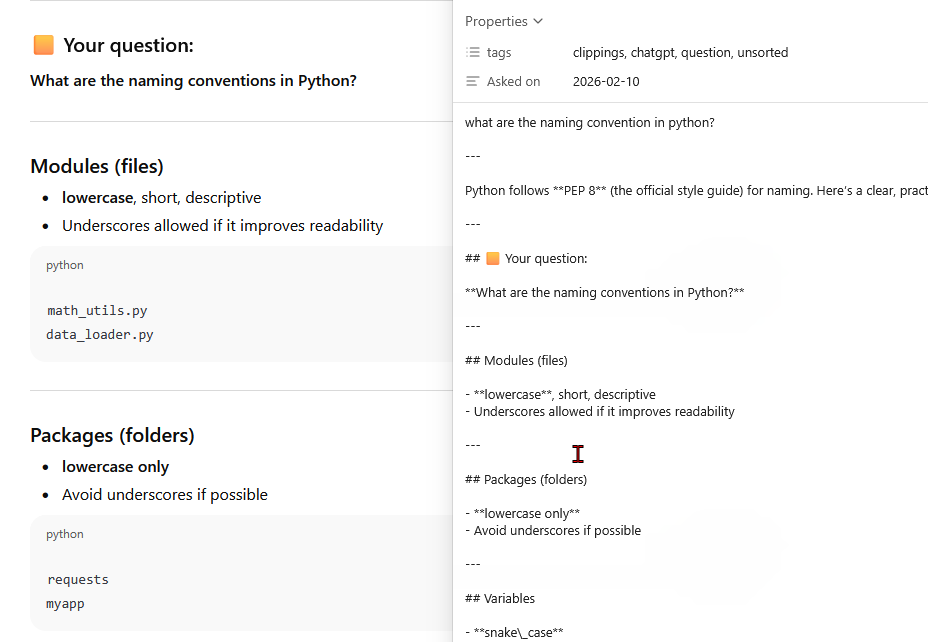Viewport: 928px width, 642px height.
Task: Click the tags property name
Action: [x=499, y=52]
